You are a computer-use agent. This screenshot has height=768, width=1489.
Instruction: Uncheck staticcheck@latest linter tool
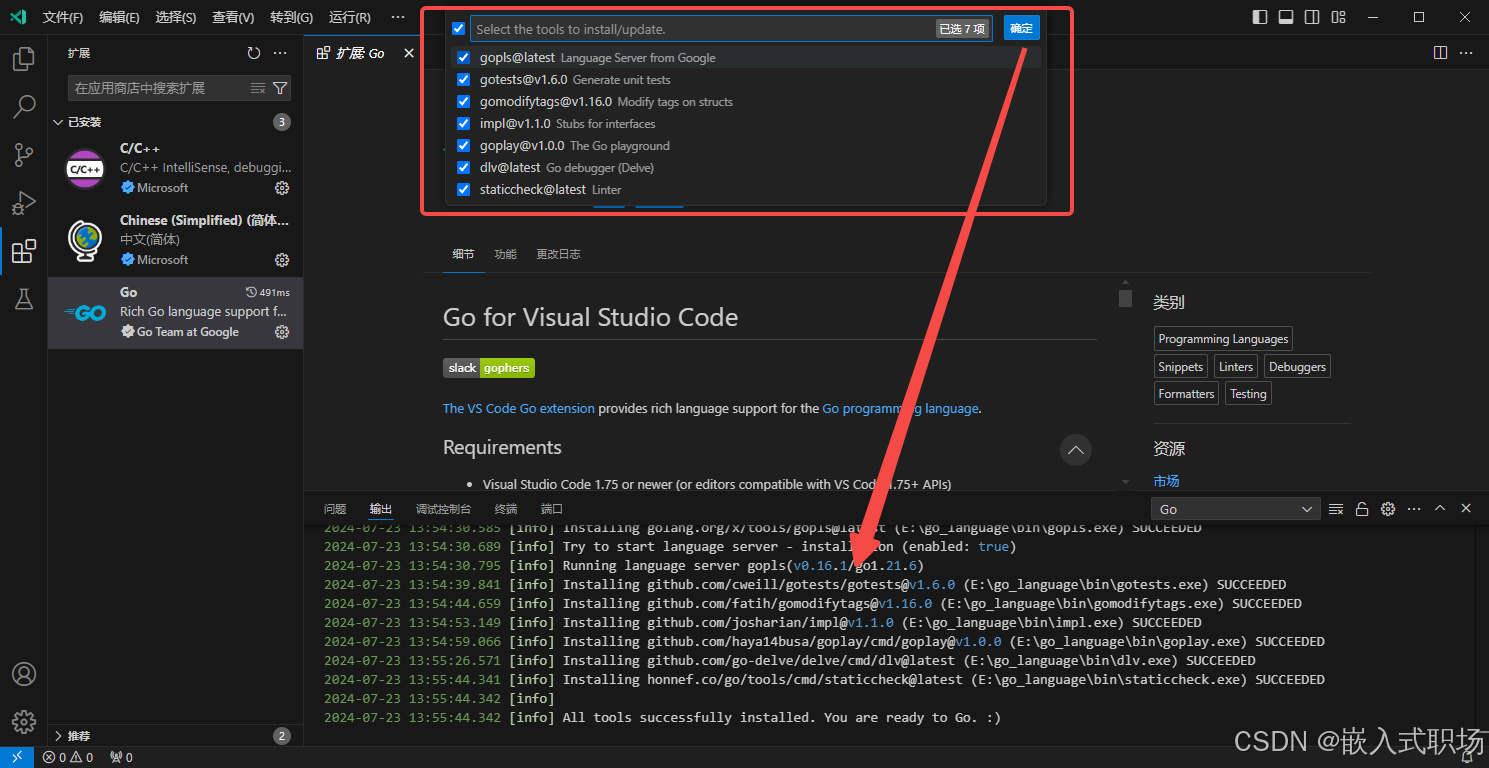pyautogui.click(x=463, y=190)
